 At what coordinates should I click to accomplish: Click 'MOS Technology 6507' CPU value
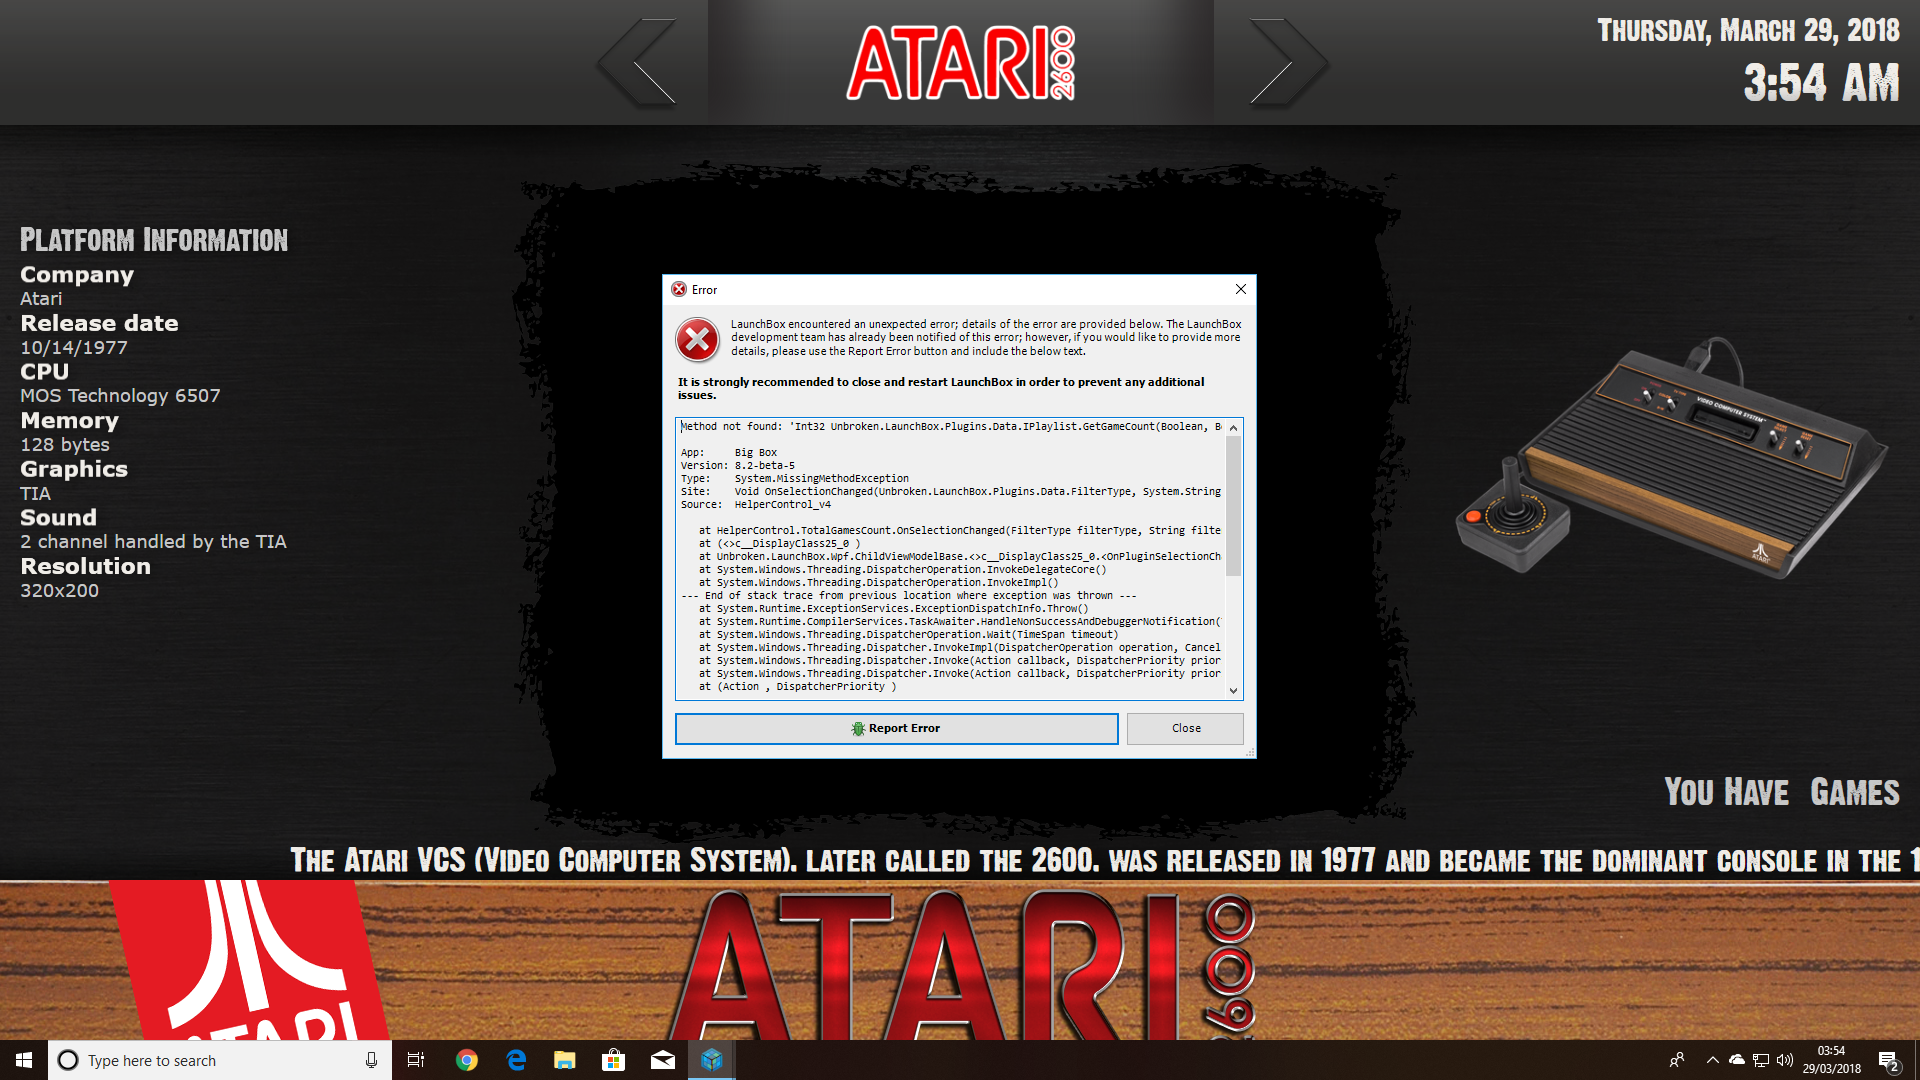point(120,396)
